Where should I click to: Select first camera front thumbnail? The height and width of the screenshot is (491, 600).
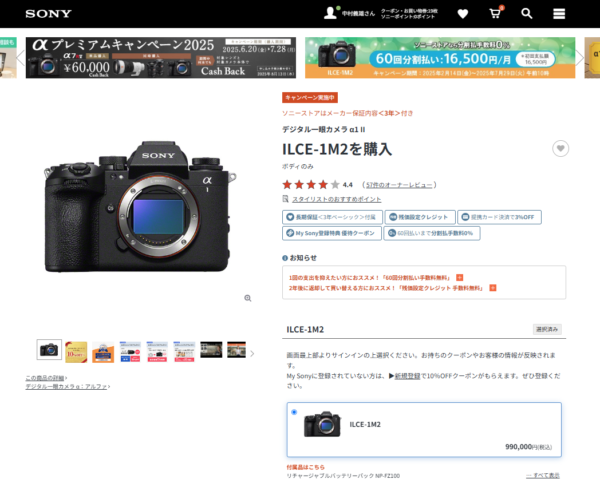pos(49,349)
